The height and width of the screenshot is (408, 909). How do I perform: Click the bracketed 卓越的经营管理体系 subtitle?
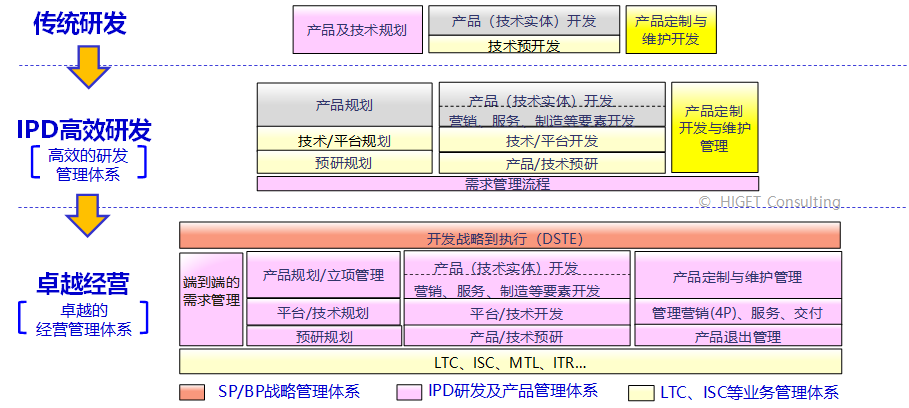click(x=84, y=319)
